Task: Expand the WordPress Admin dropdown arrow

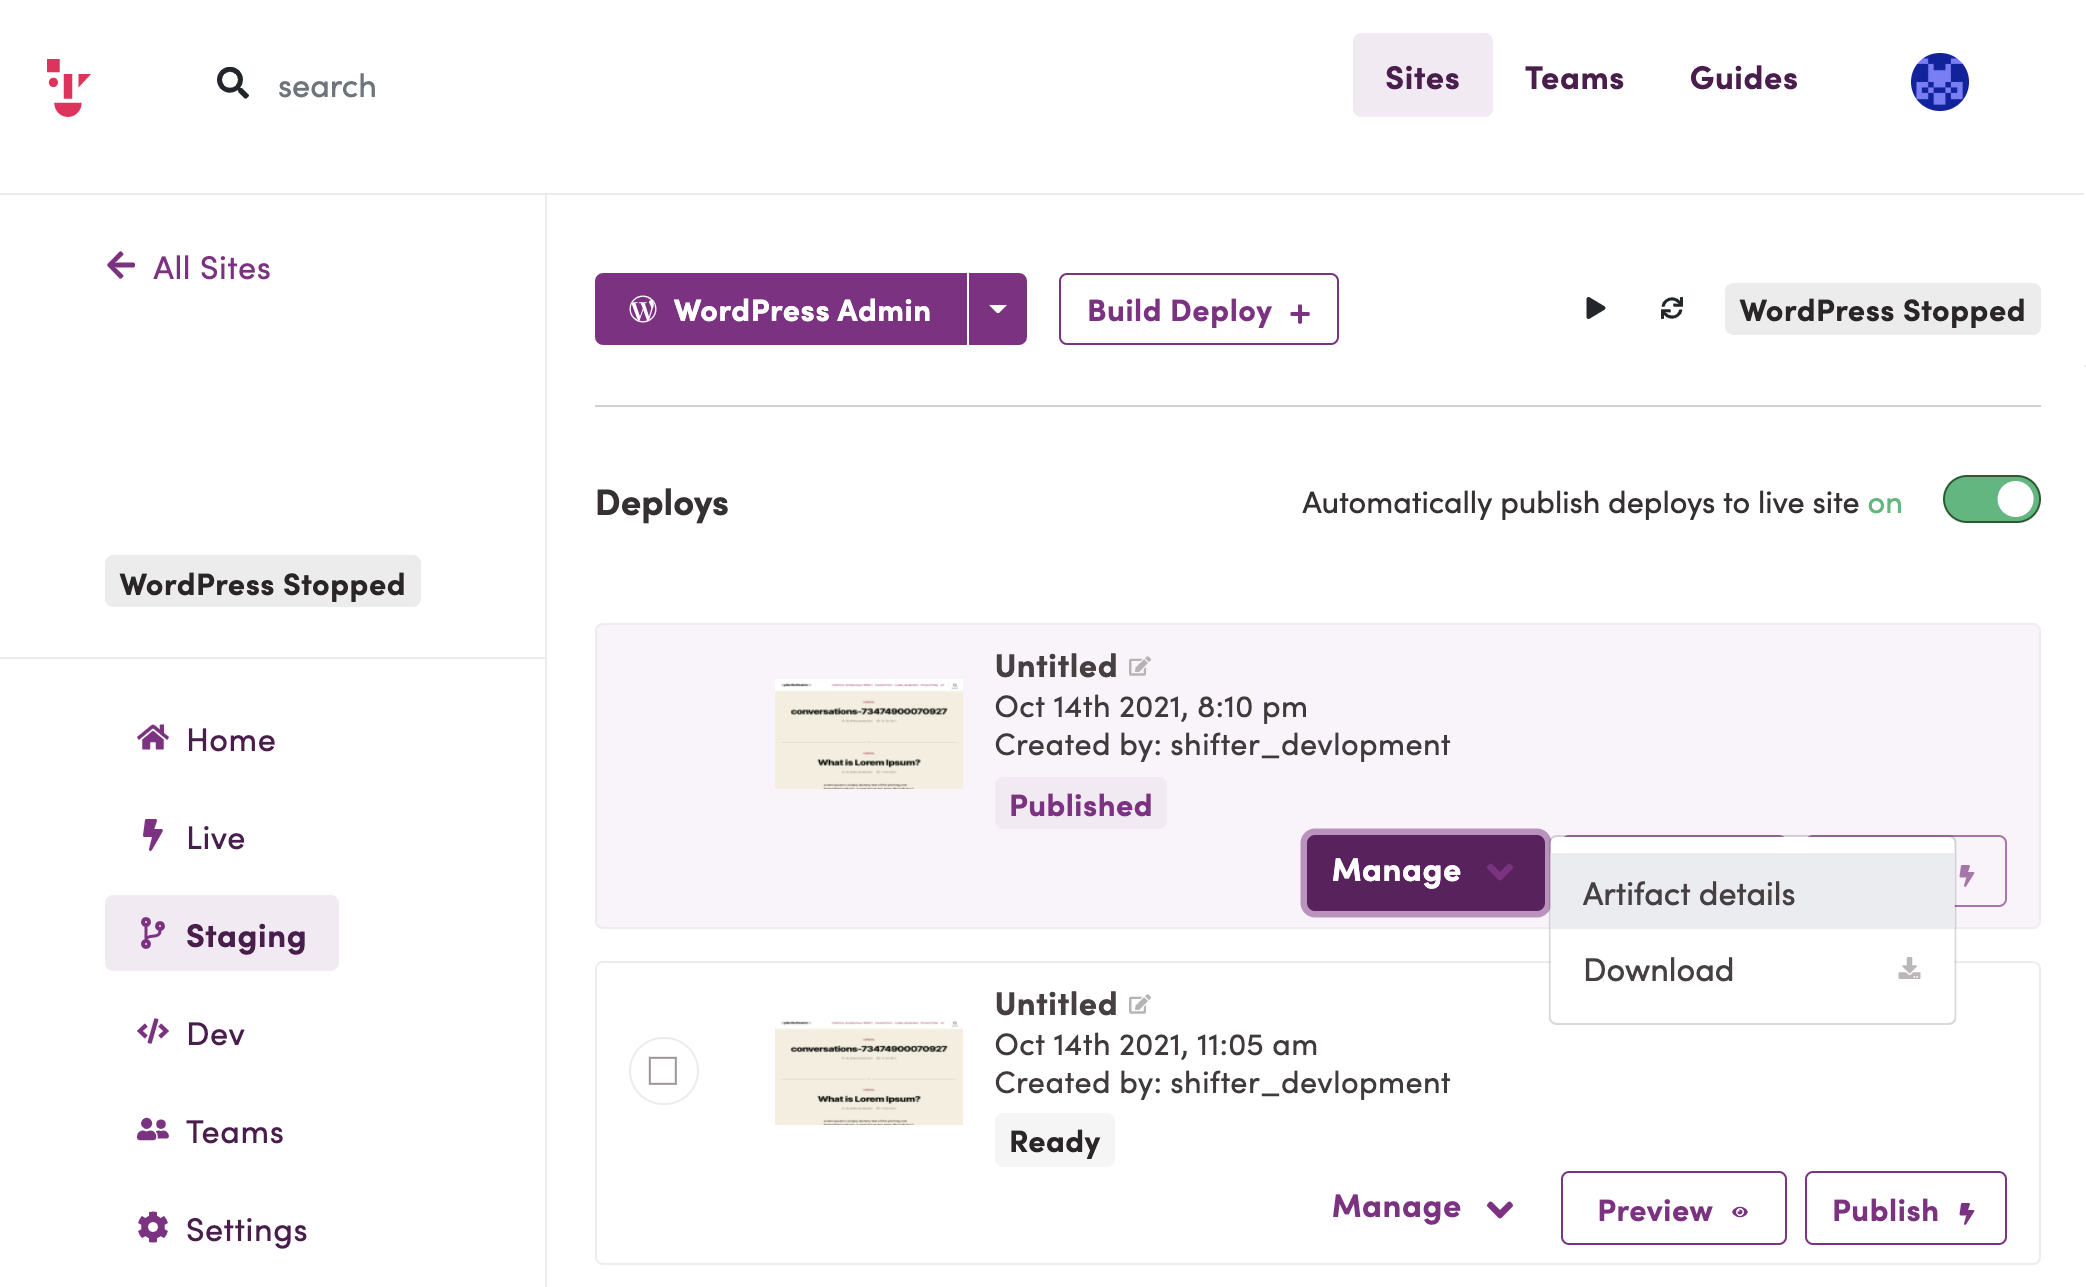Action: click(x=998, y=309)
